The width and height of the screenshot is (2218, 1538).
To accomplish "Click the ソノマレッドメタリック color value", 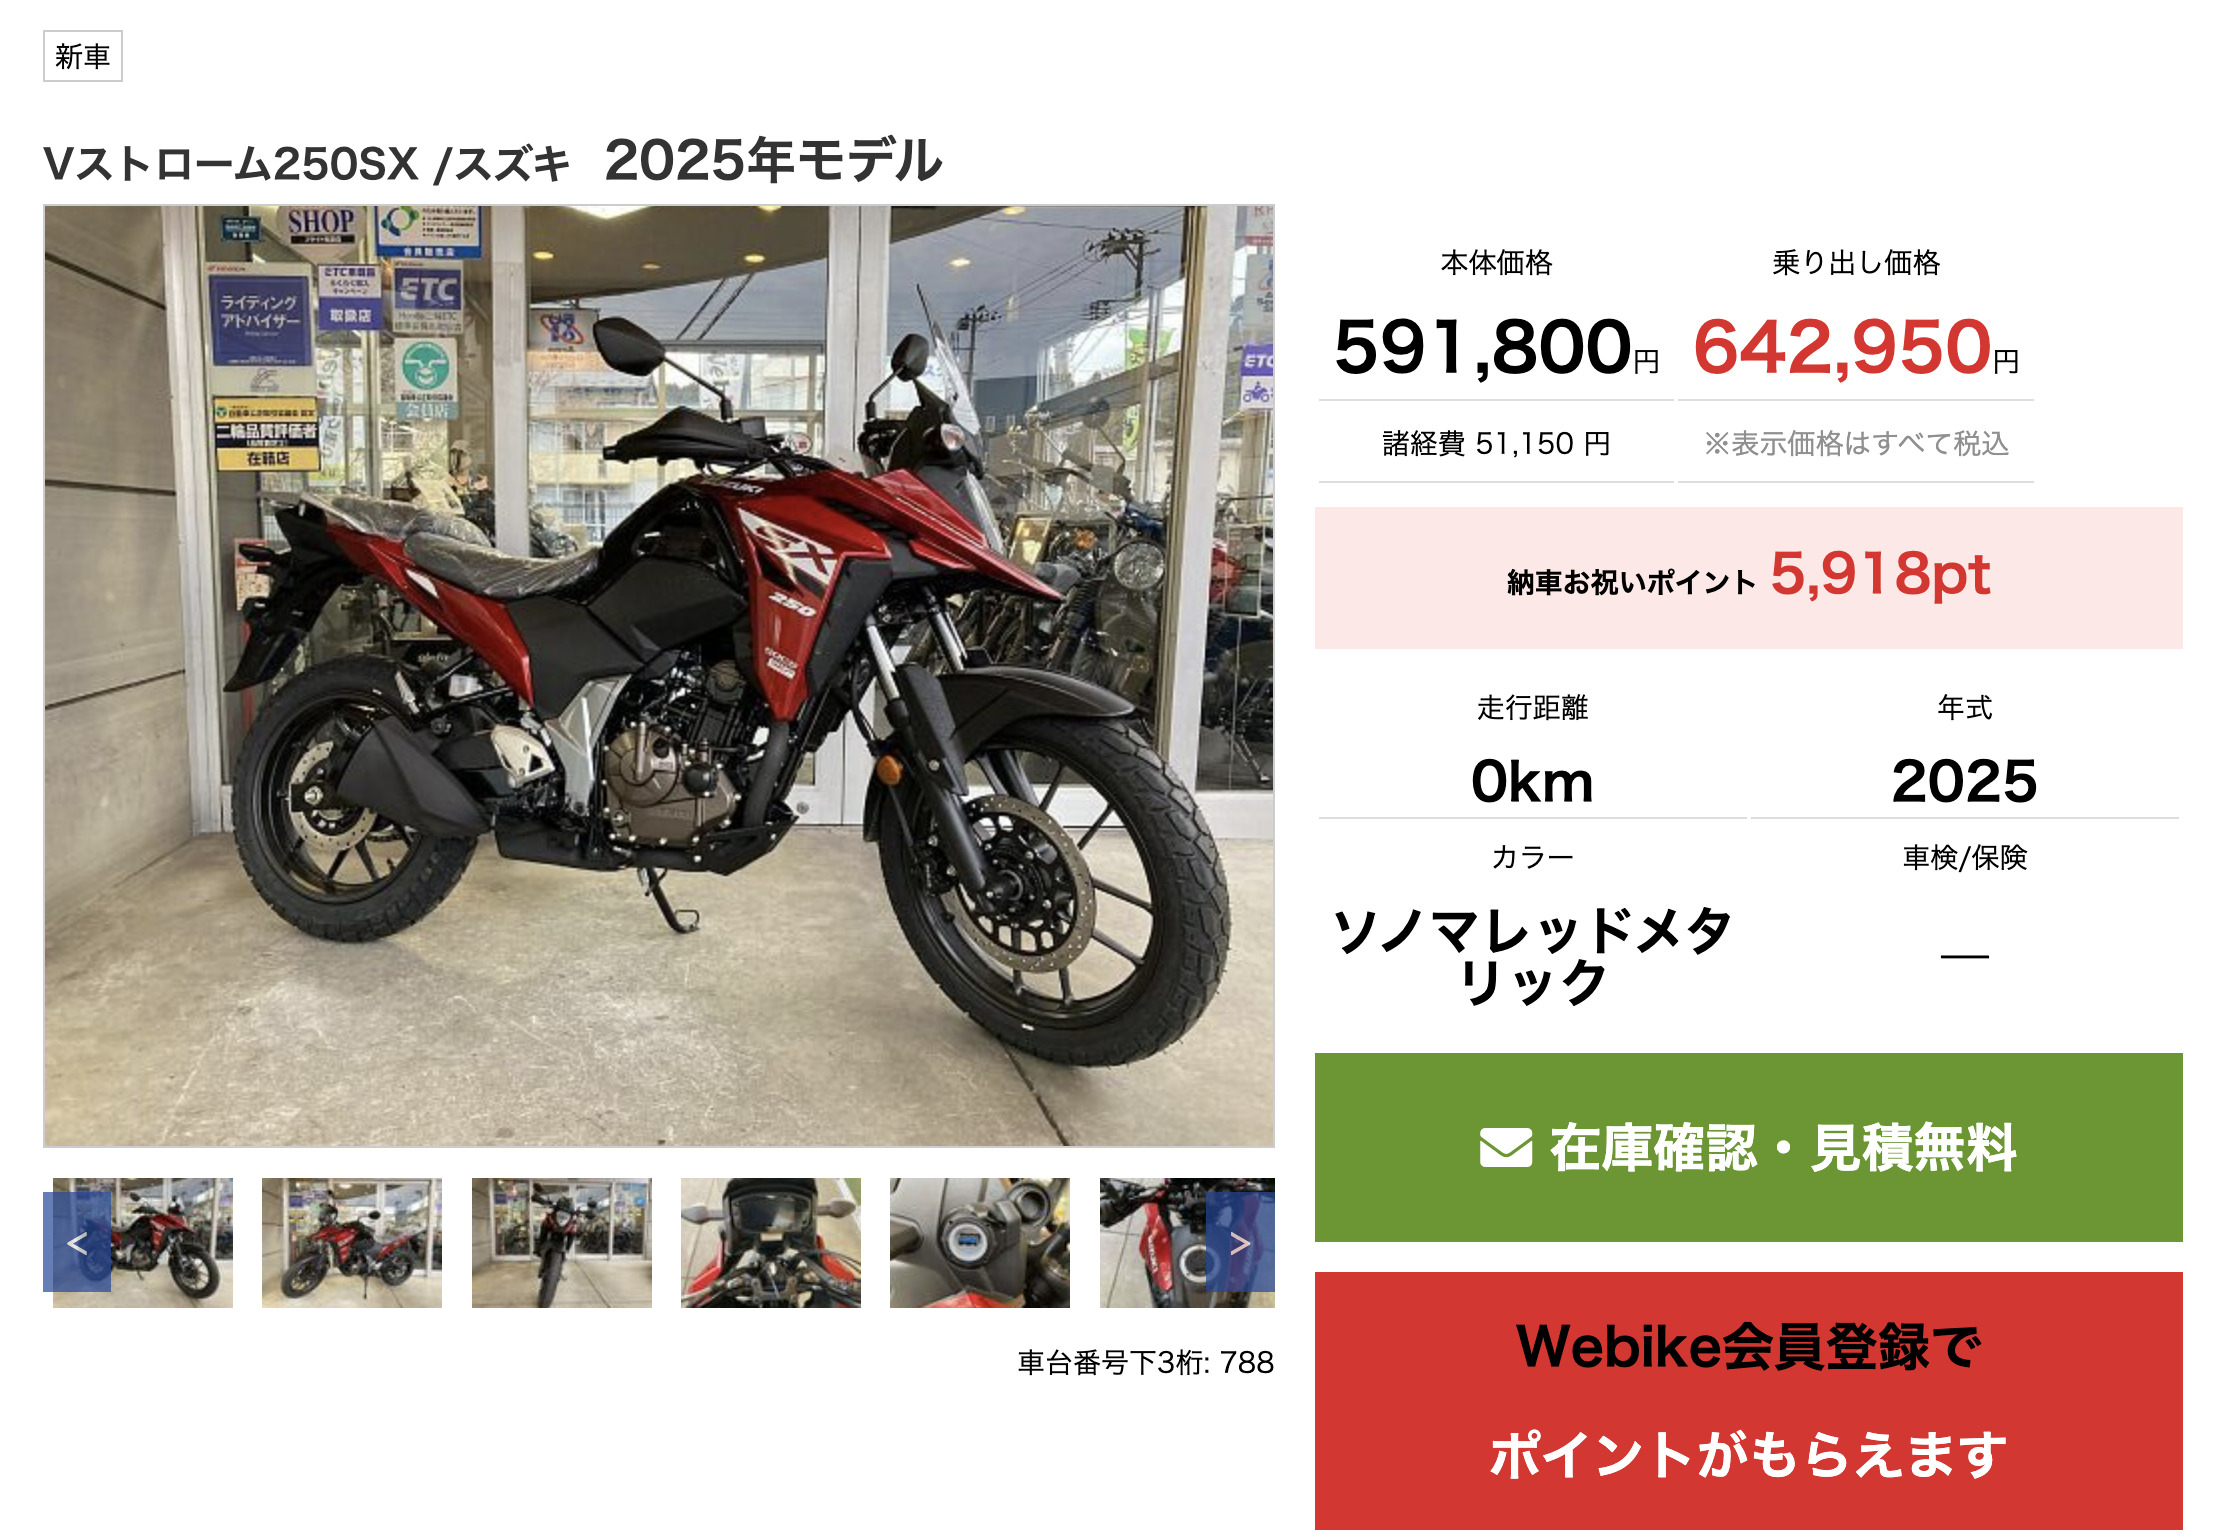I will point(1532,956).
